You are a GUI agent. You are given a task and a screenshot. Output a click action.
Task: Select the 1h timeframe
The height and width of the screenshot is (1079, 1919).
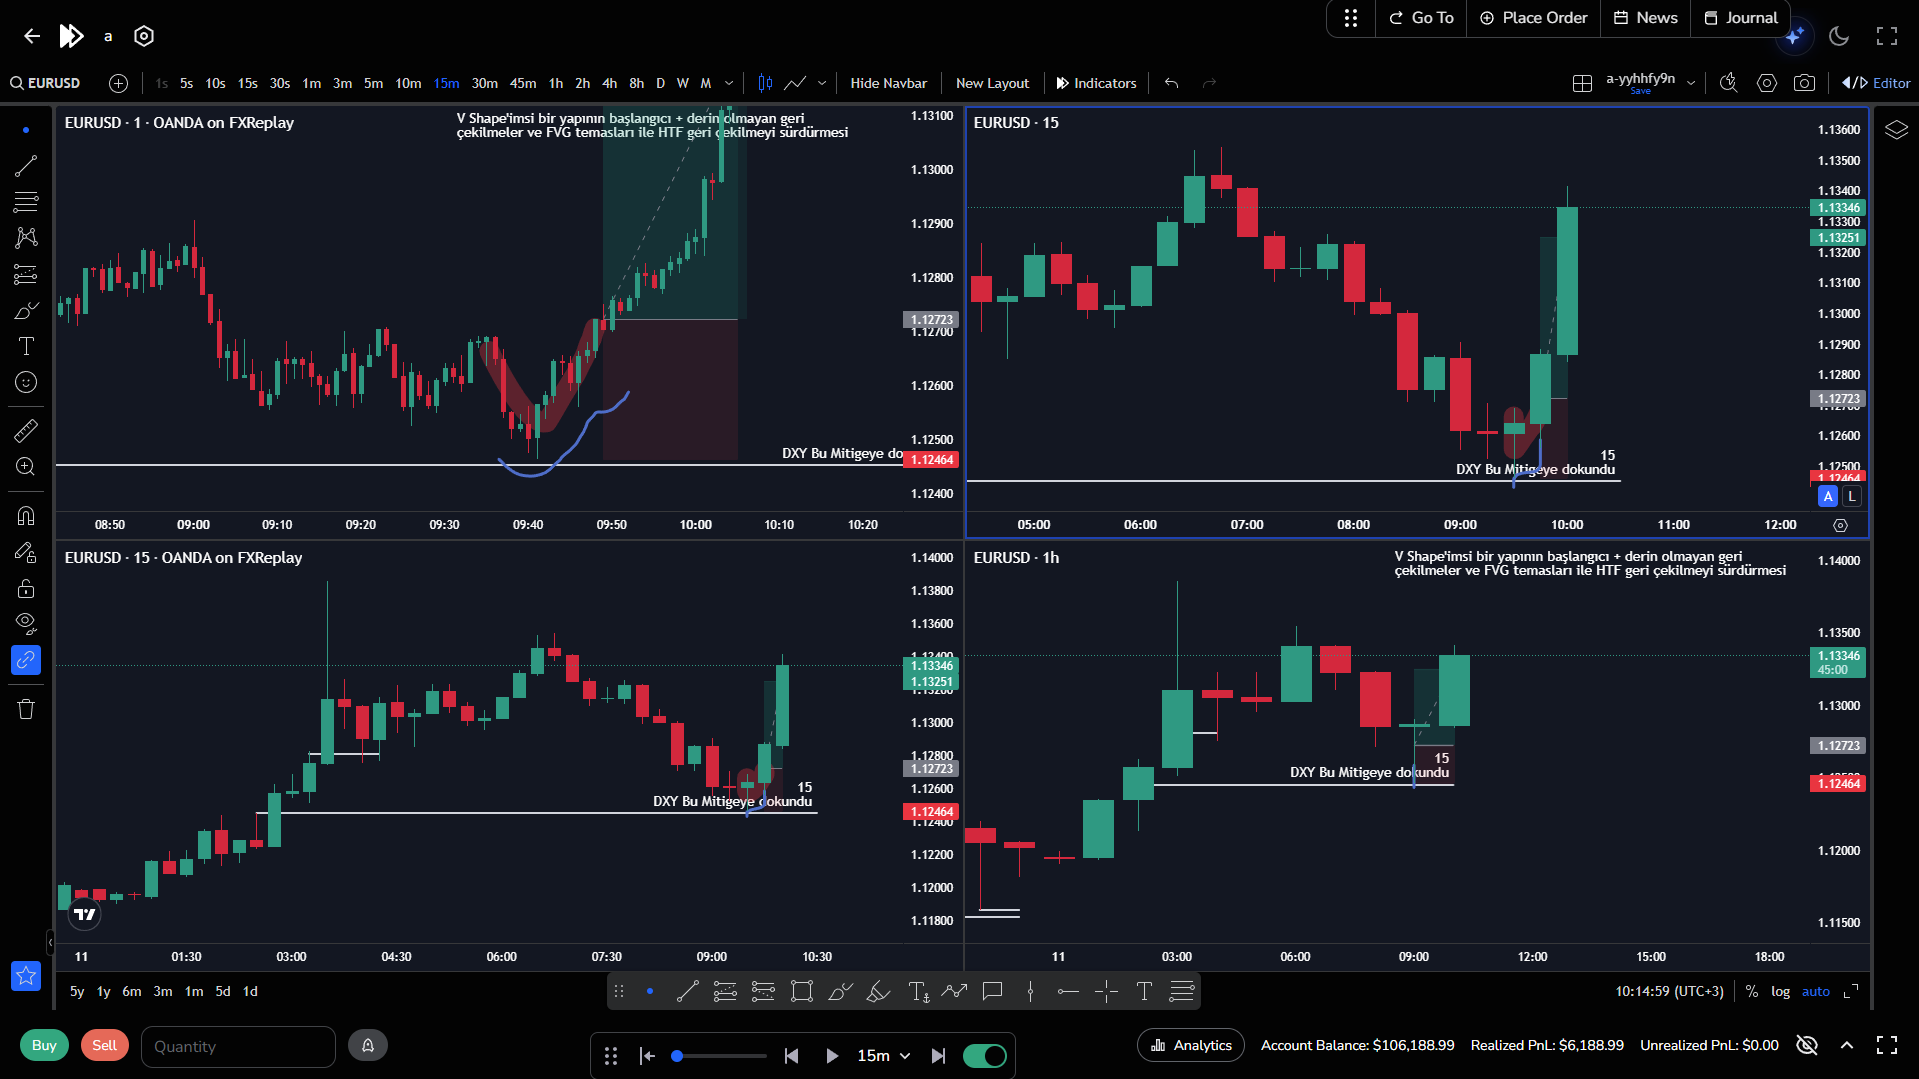click(556, 83)
